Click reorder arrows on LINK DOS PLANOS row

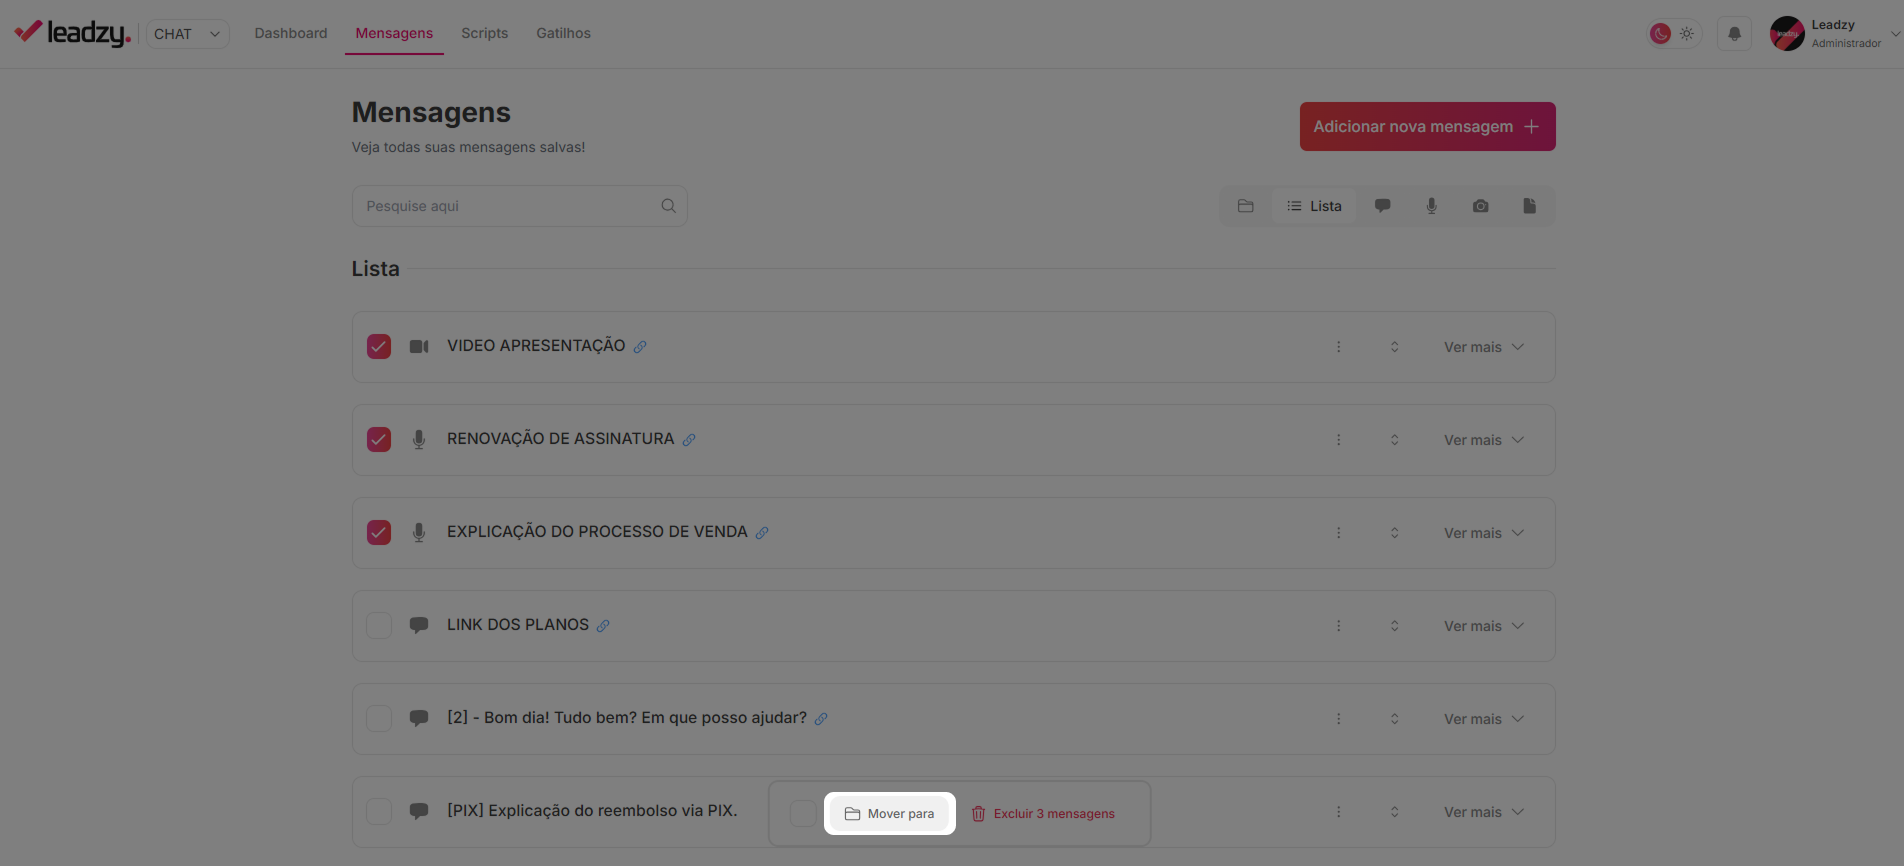tap(1395, 626)
